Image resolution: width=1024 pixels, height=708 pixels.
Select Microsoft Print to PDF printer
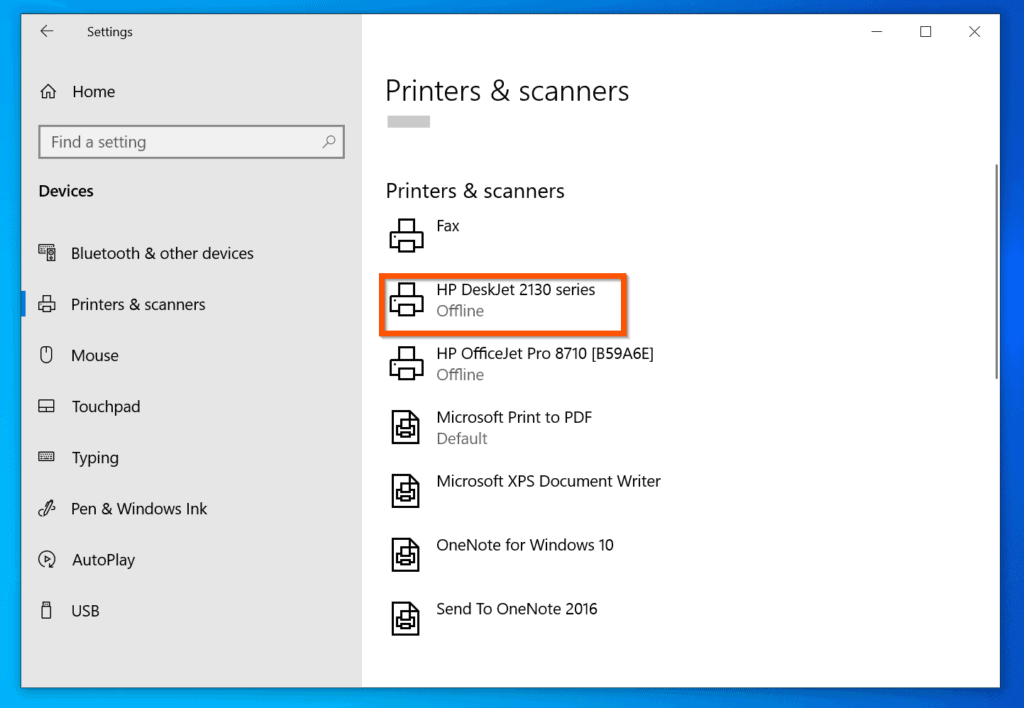490,427
